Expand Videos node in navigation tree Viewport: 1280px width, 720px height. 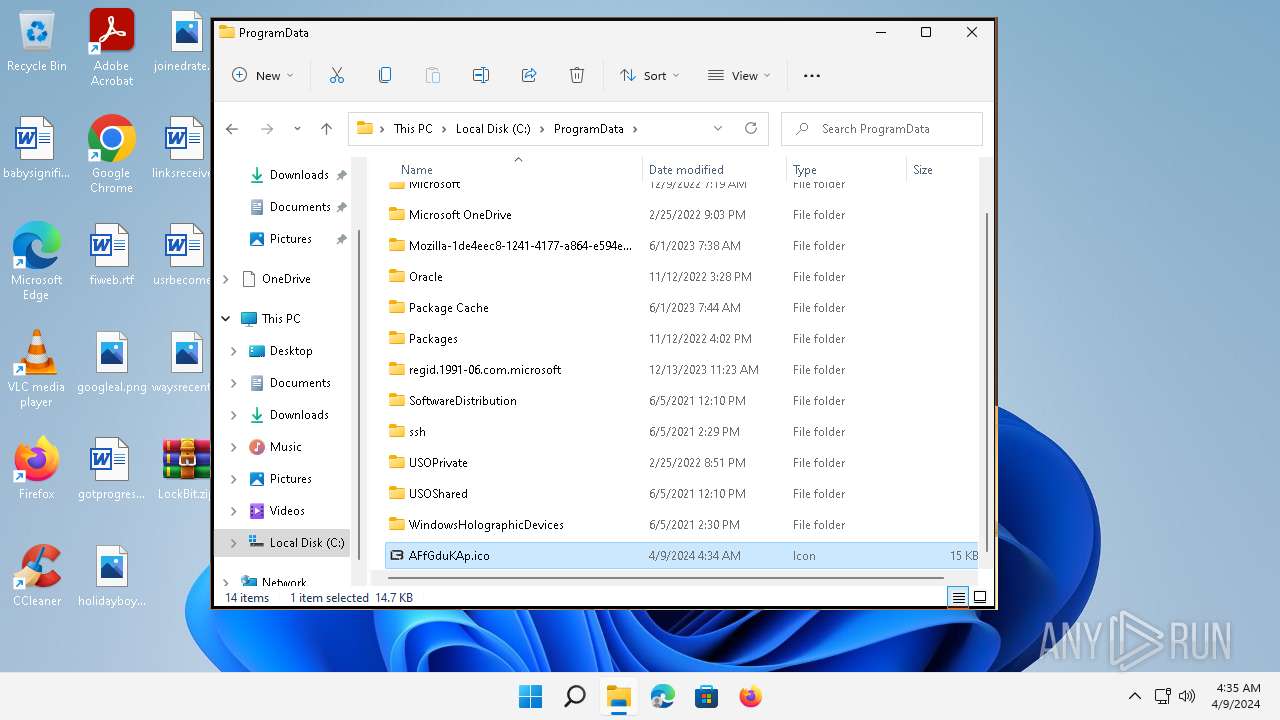pyautogui.click(x=234, y=511)
